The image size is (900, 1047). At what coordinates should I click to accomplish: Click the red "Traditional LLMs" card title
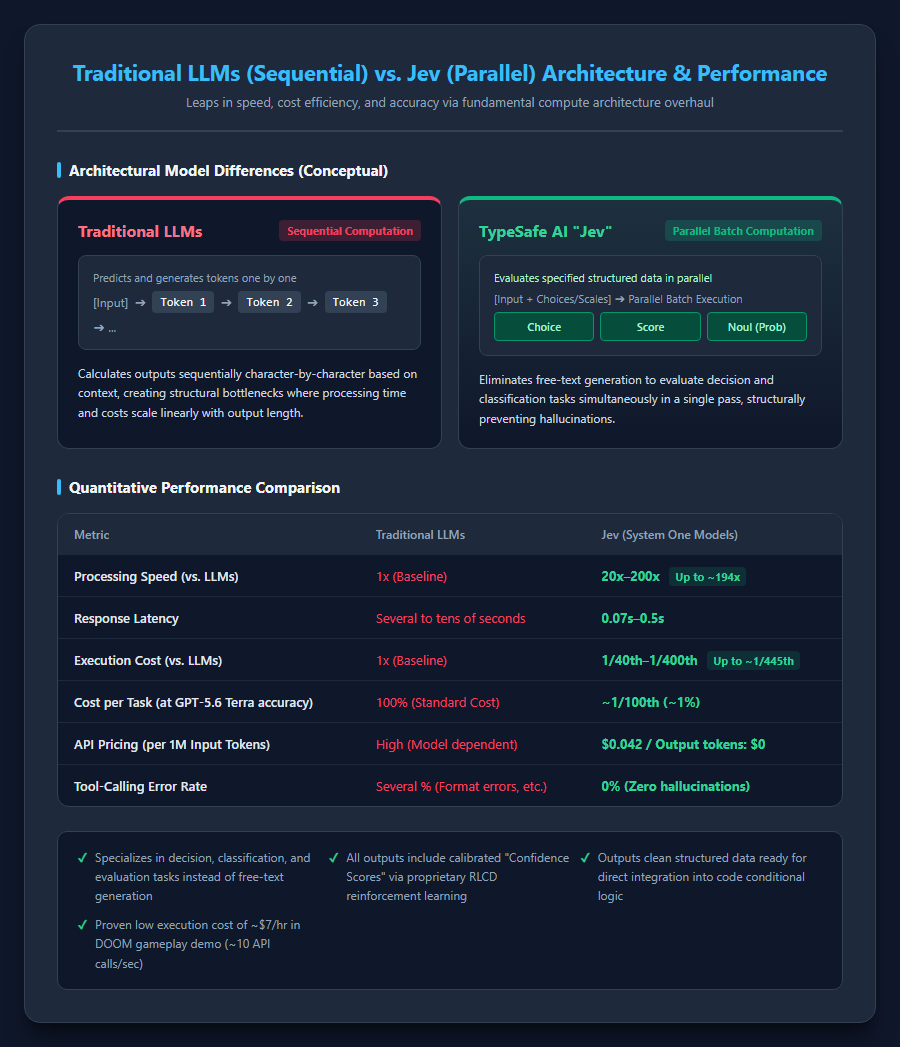[140, 232]
